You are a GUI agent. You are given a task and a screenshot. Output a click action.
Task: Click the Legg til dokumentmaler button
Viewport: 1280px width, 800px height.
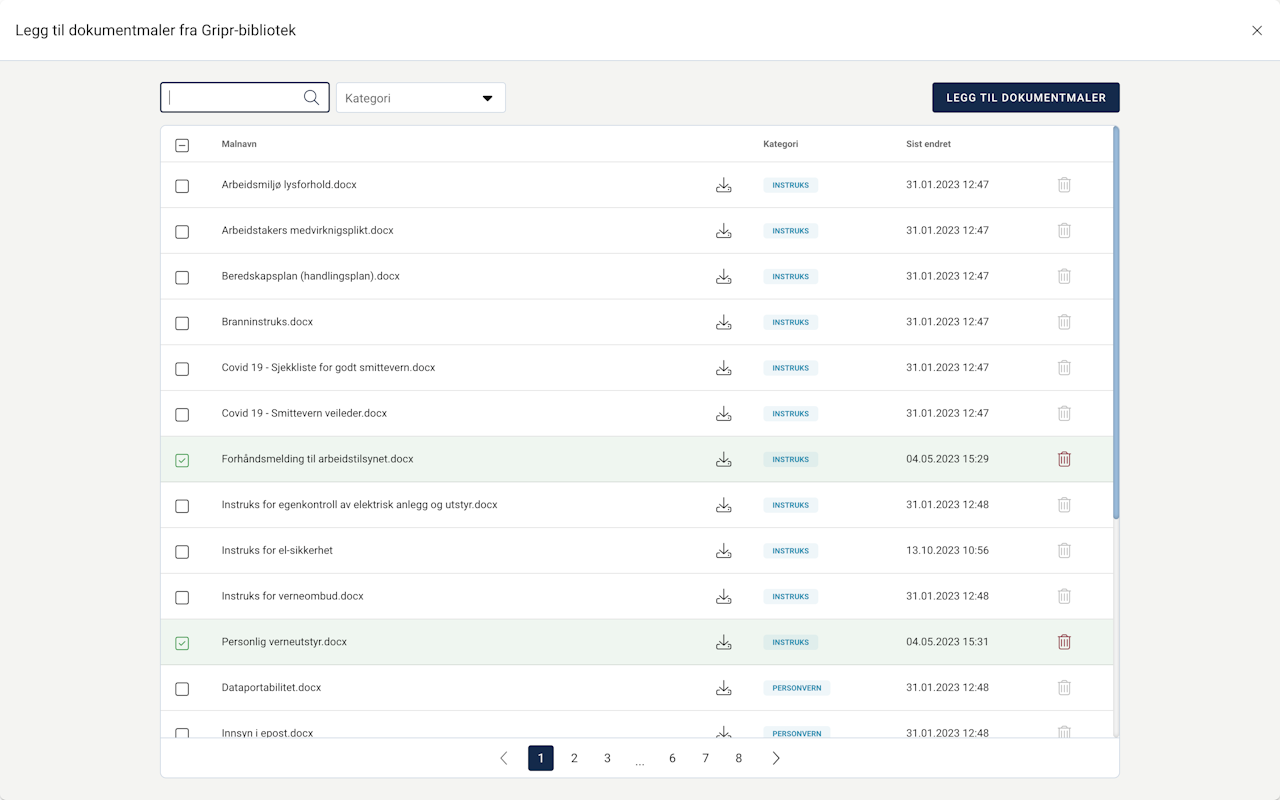1025,98
